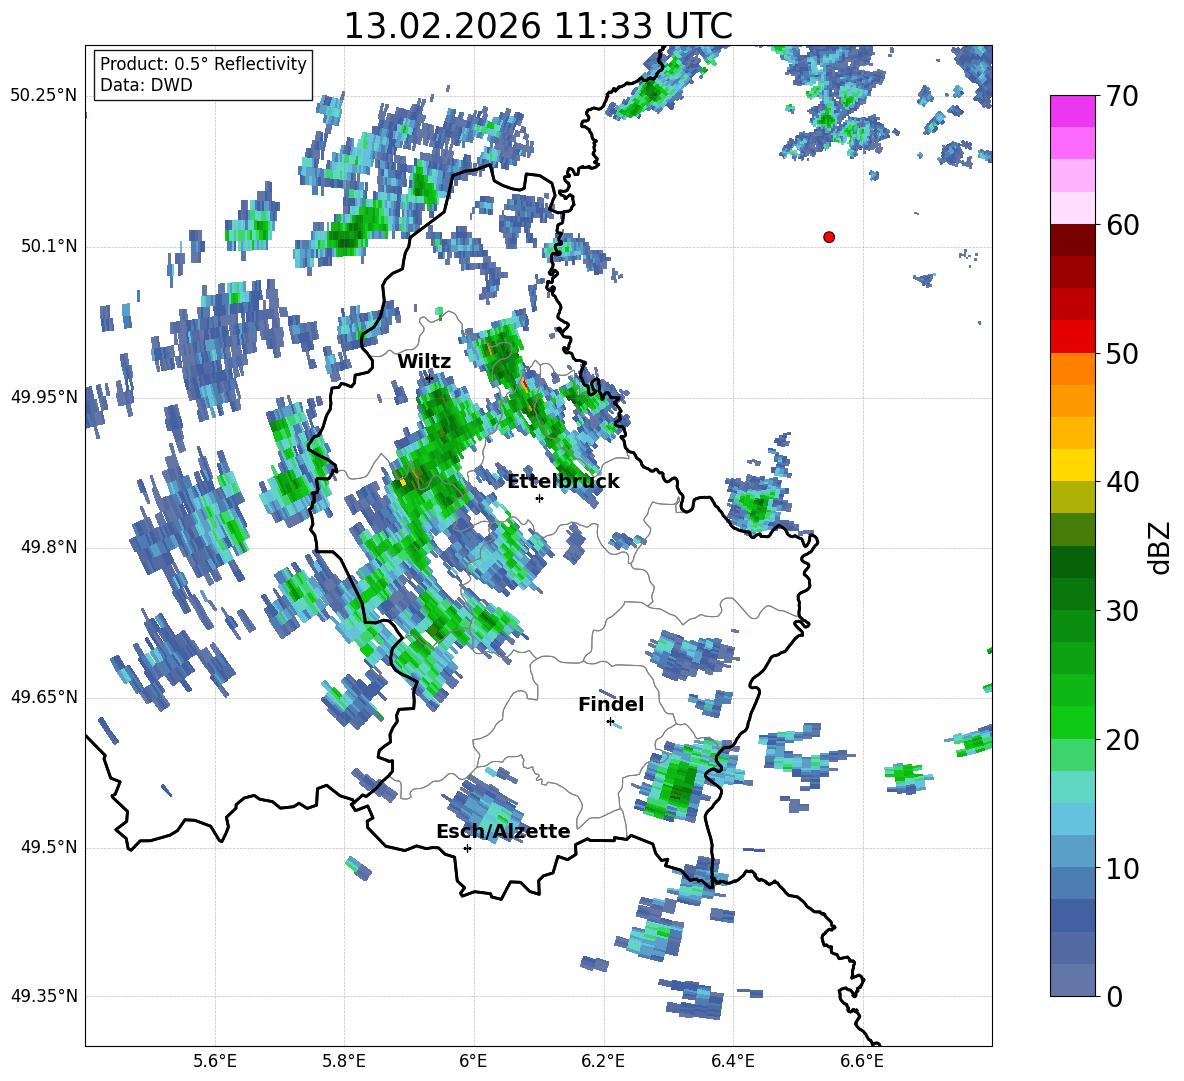Screen dimensions: 1184x1081
Task: Click the dark red segment below 60
Action: [1072, 240]
